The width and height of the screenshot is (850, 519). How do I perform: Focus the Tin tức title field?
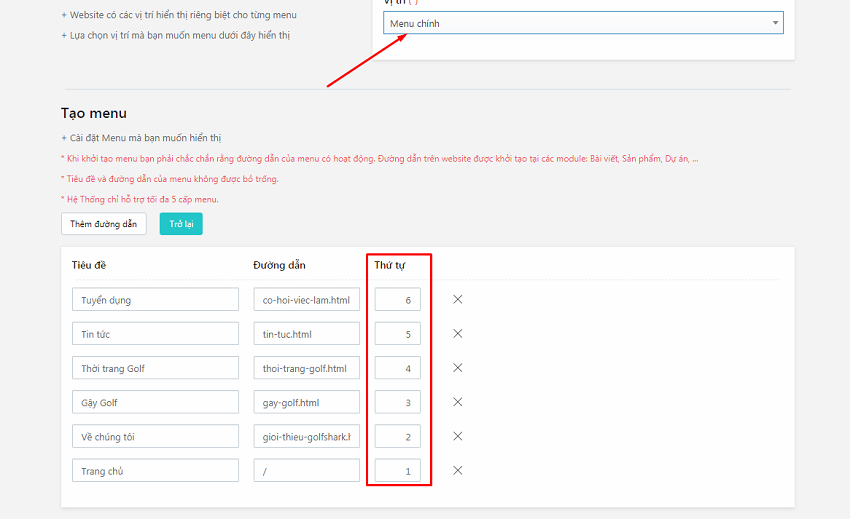[x=155, y=334]
